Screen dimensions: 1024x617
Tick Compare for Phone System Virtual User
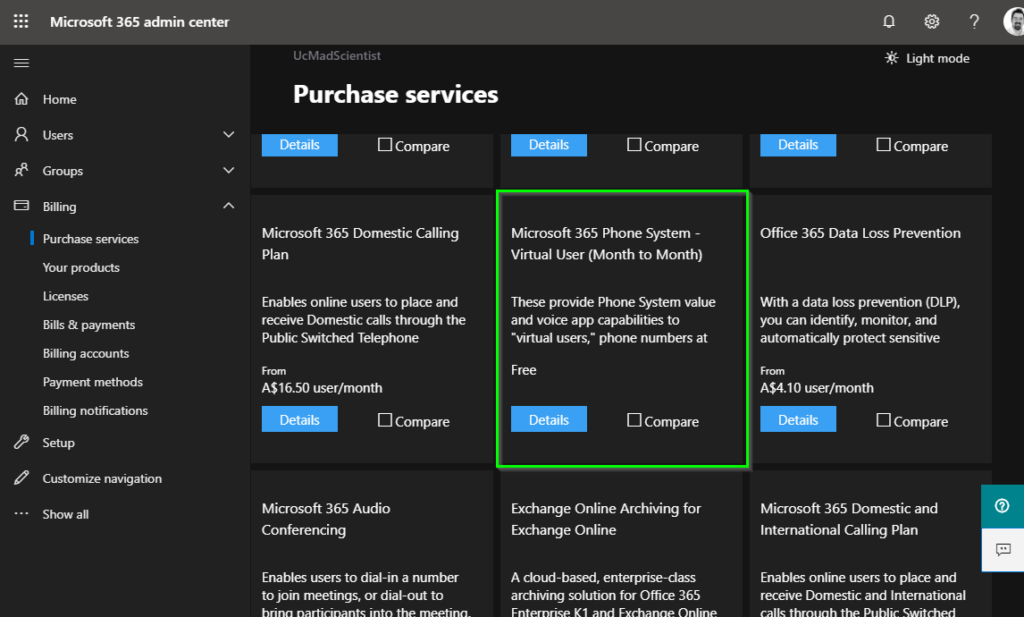coord(634,420)
